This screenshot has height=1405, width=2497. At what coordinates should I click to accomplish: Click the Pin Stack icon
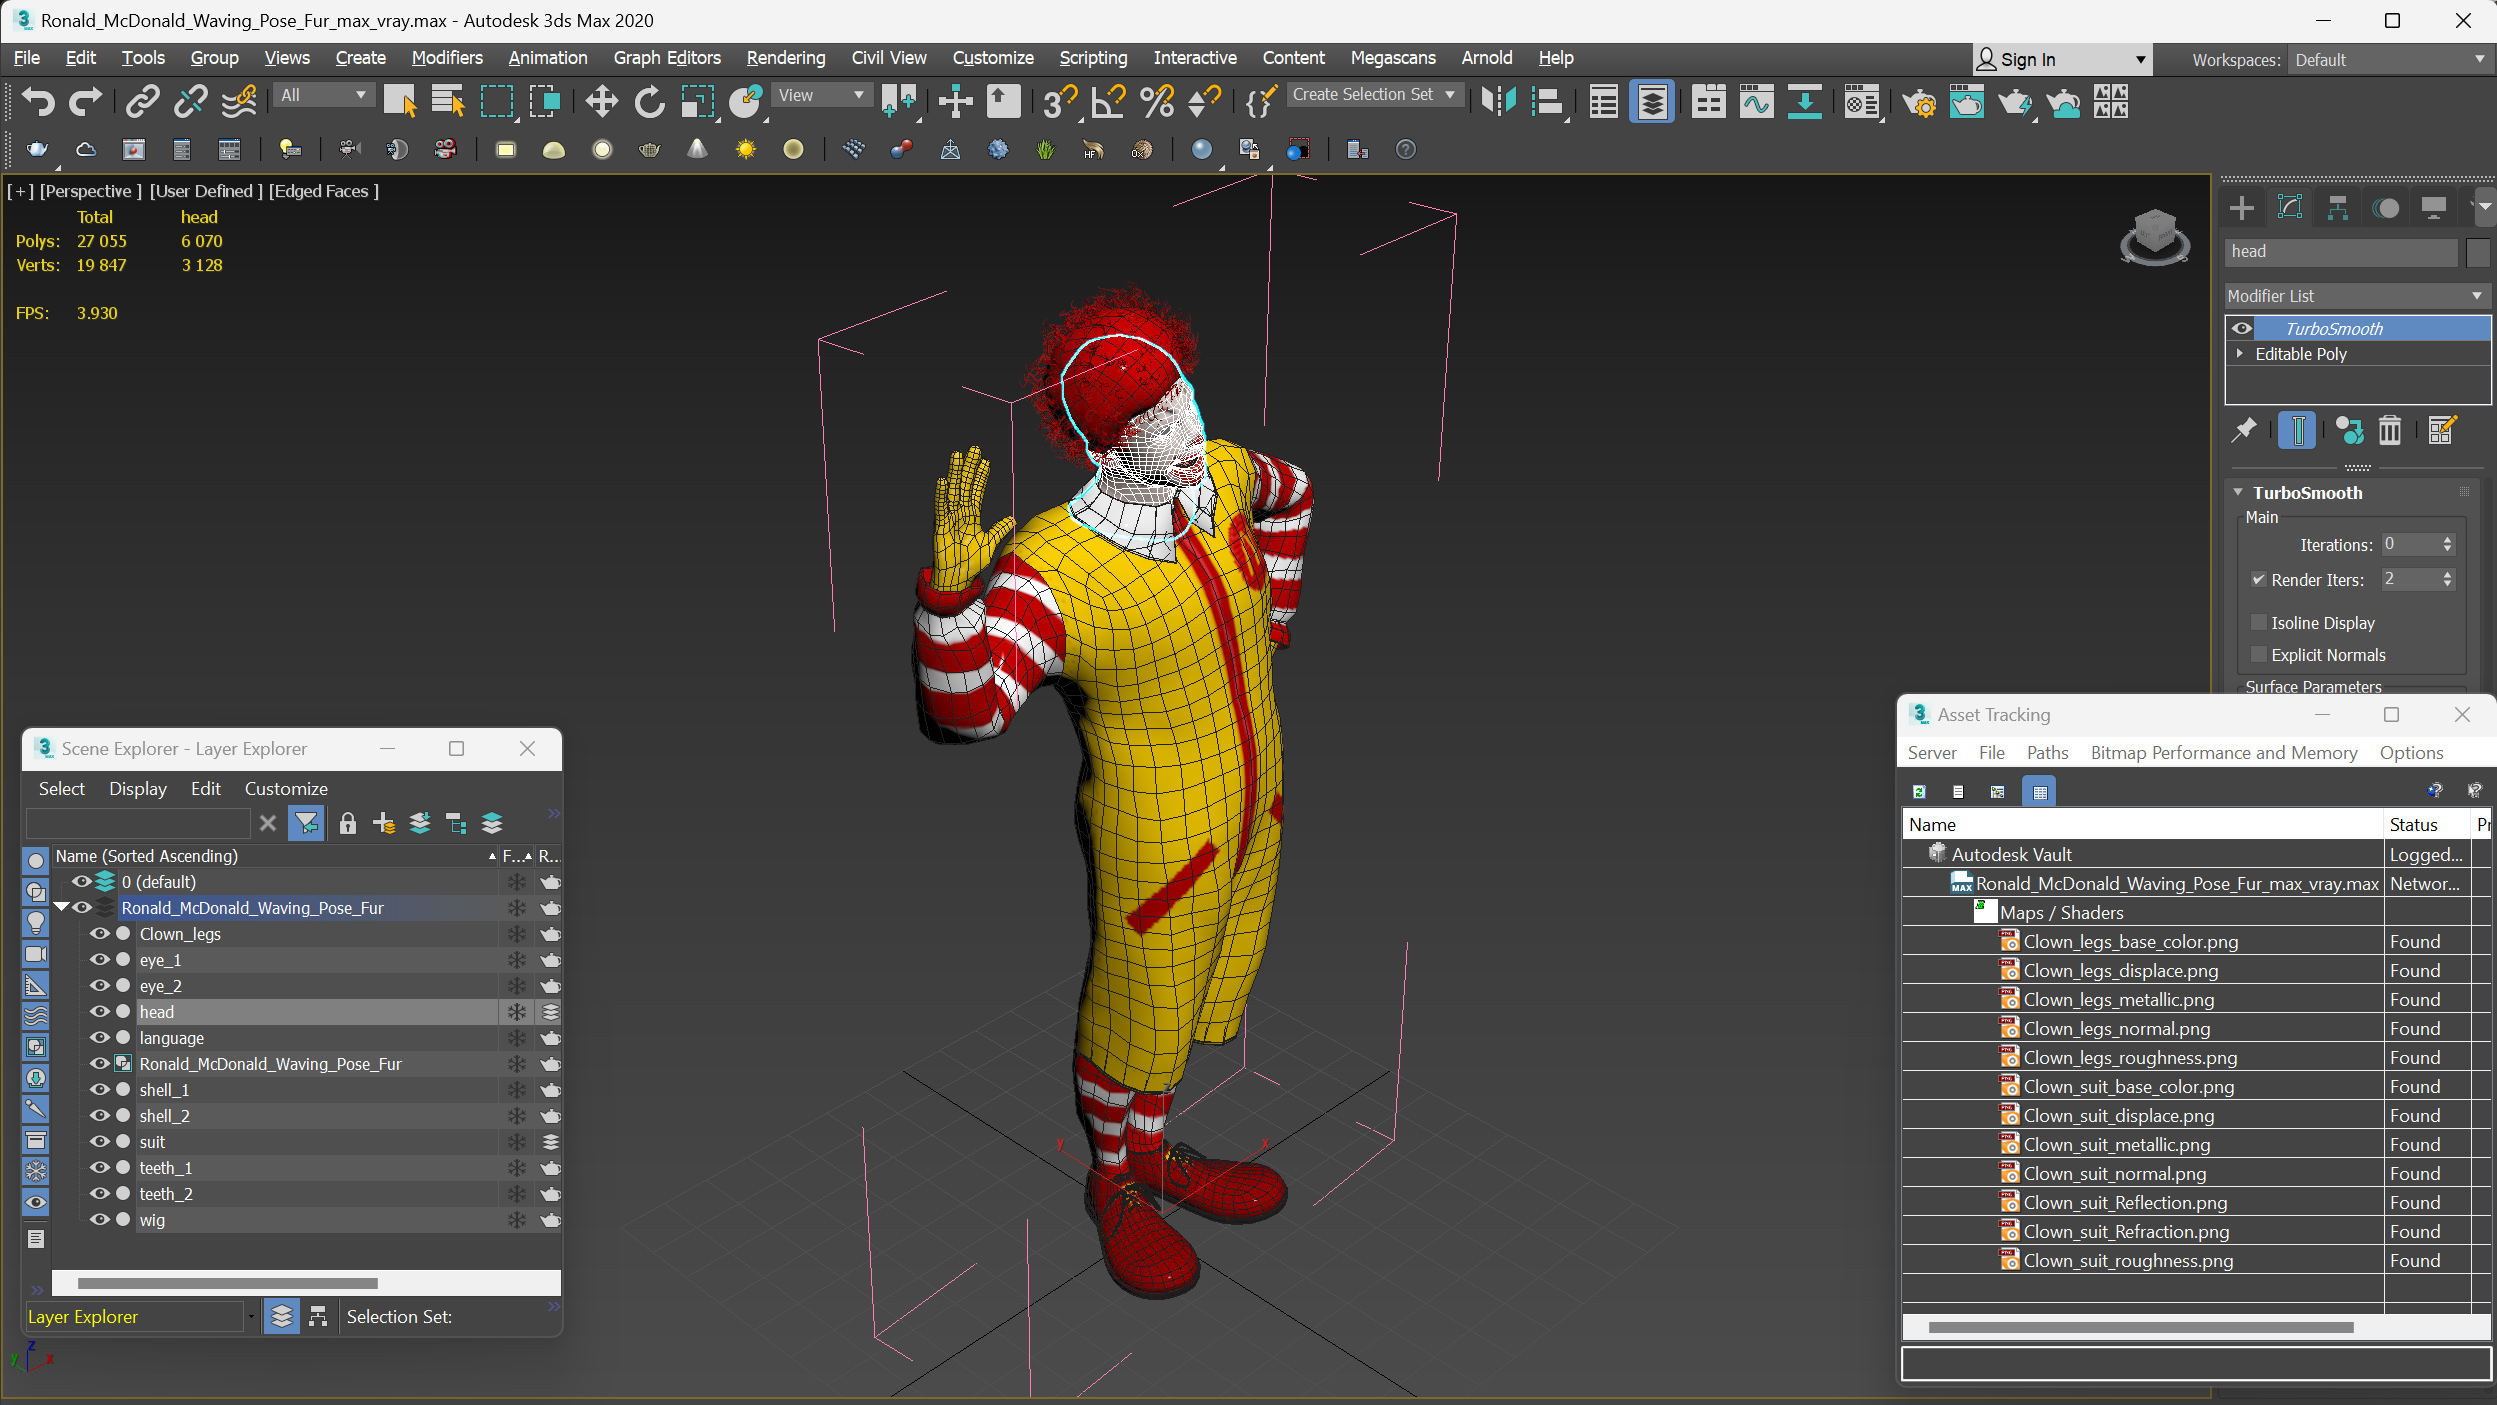[x=2243, y=431]
